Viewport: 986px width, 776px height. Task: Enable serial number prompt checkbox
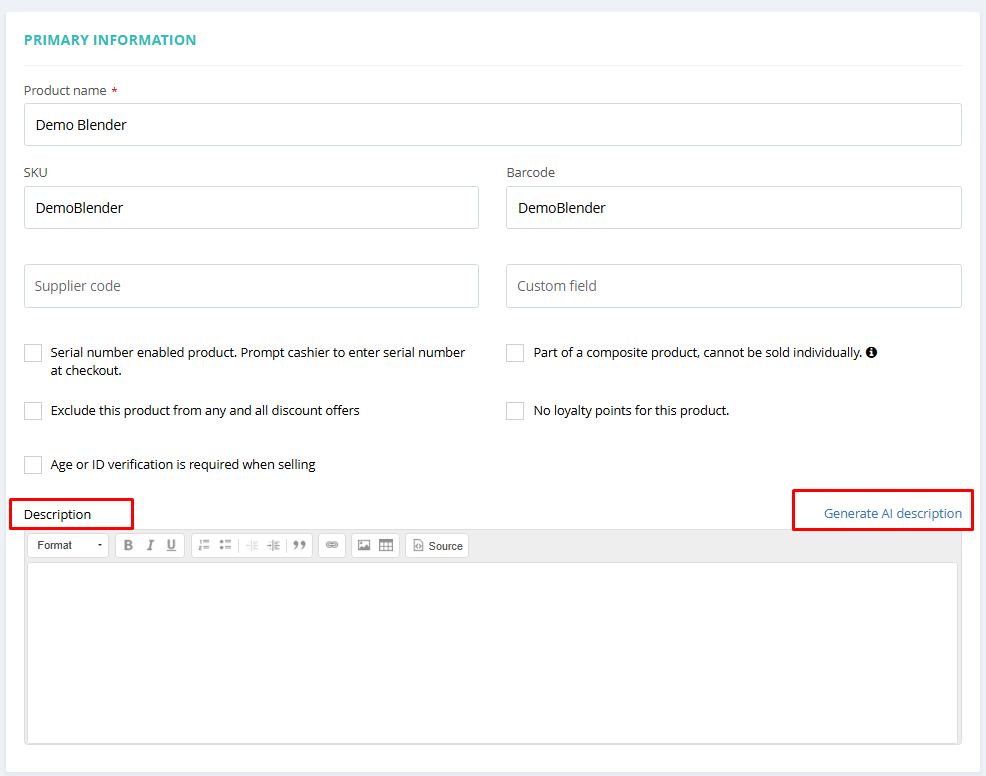point(33,353)
